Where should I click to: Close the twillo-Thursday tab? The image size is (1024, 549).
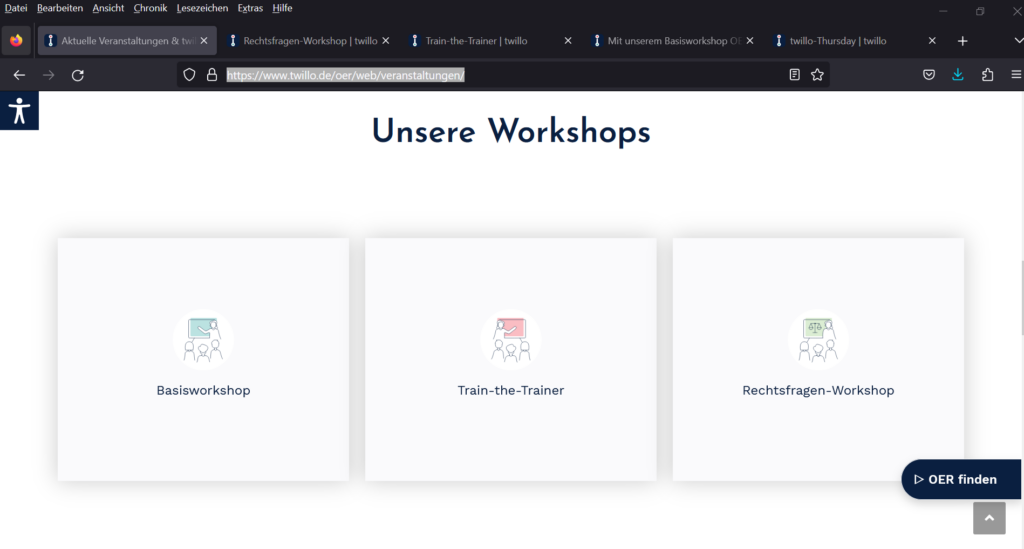[x=932, y=40]
